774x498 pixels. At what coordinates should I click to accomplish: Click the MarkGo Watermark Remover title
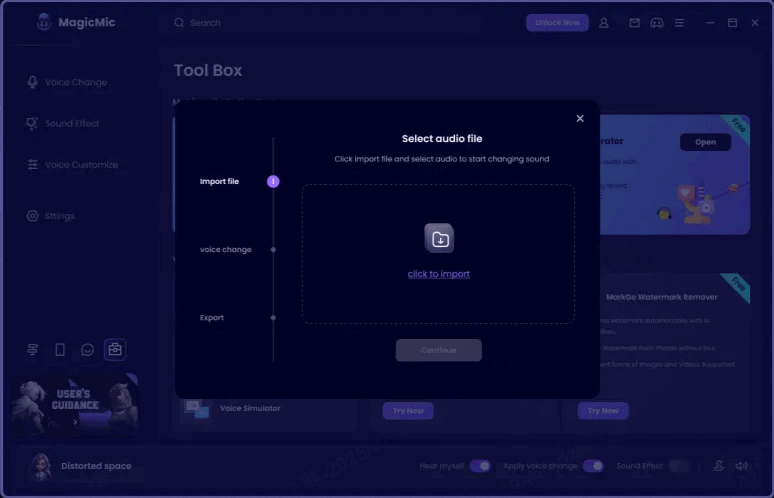tap(661, 297)
